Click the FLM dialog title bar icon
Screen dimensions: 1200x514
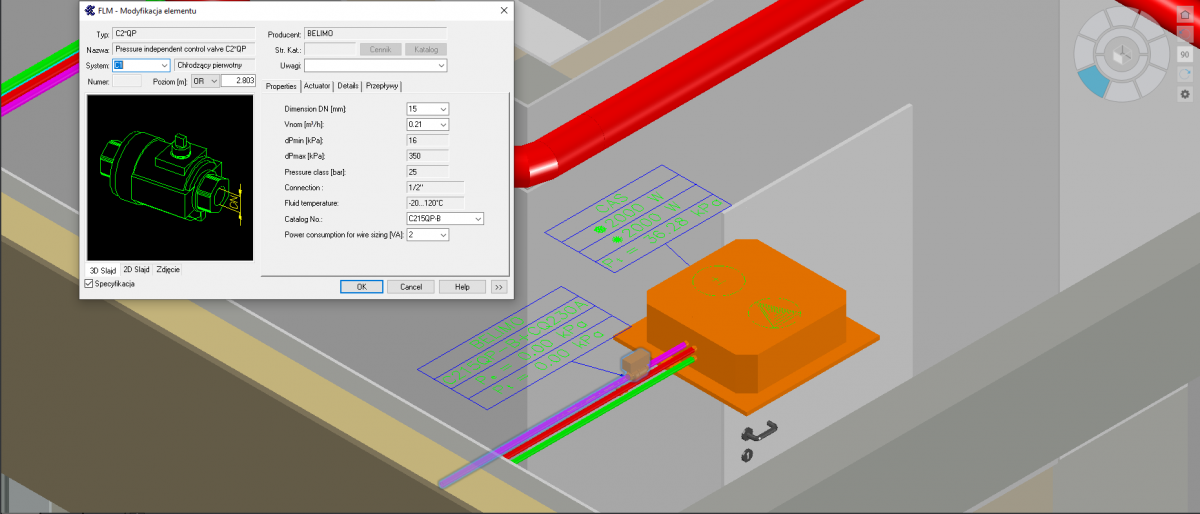(89, 11)
